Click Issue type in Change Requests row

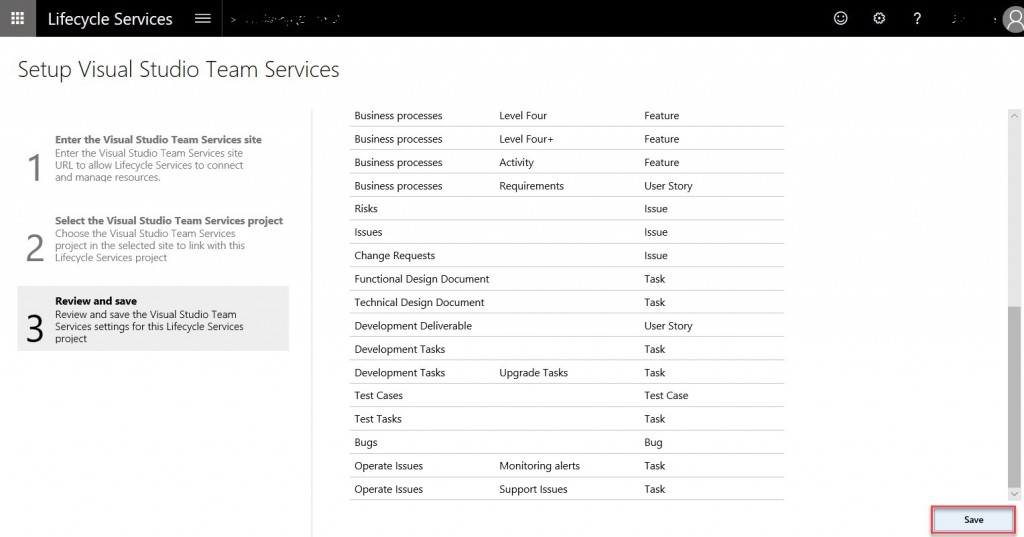[656, 256]
